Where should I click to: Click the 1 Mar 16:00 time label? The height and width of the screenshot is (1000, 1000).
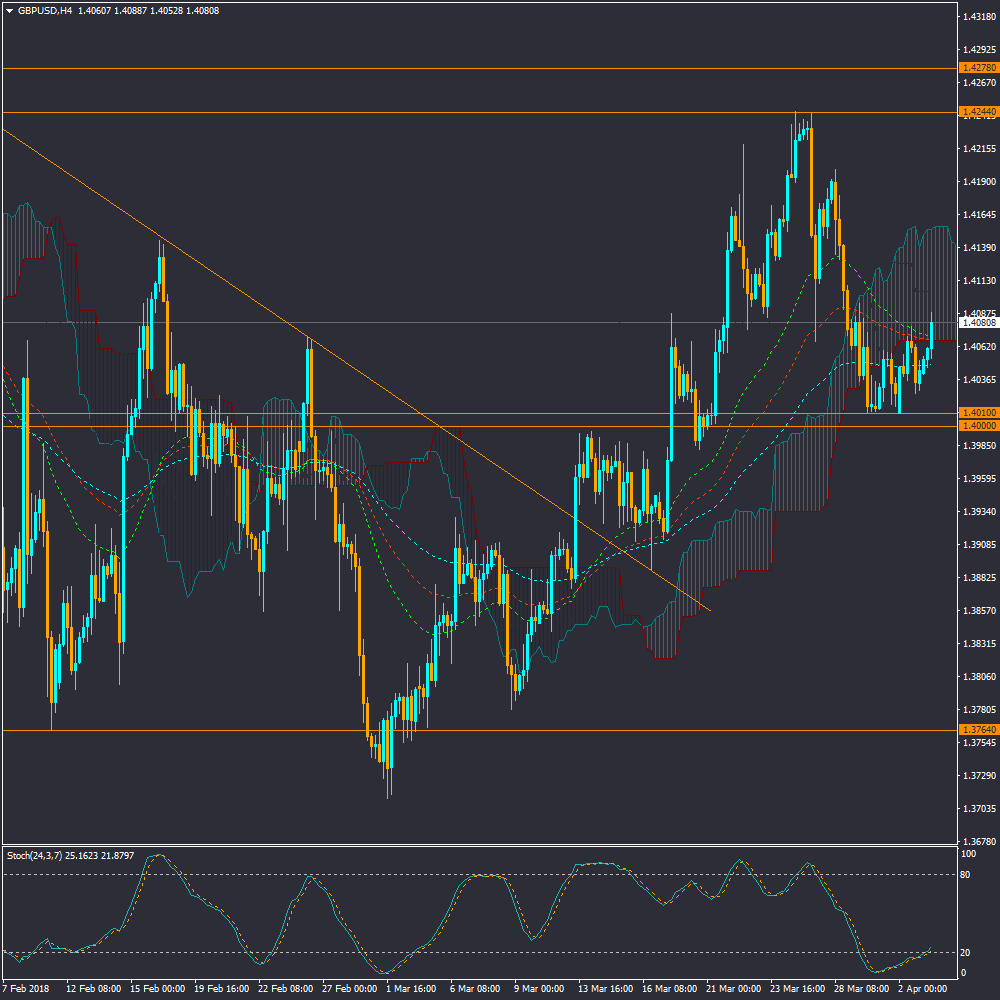tap(410, 989)
